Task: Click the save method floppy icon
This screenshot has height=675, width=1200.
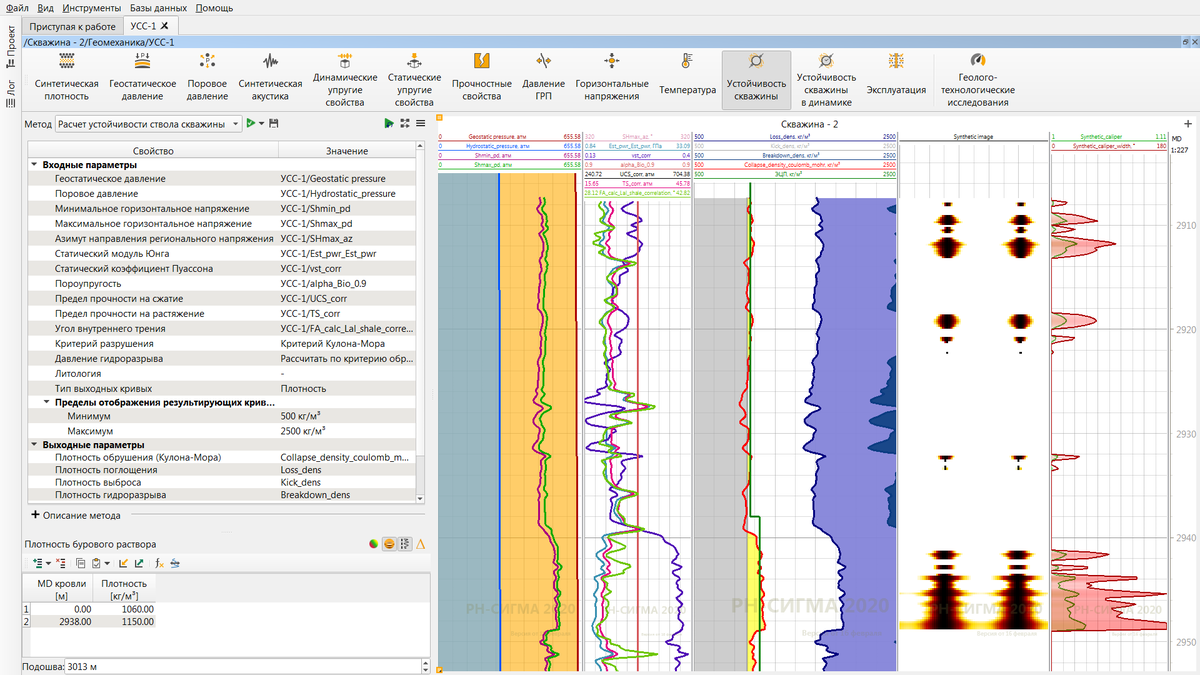Action: (x=274, y=123)
